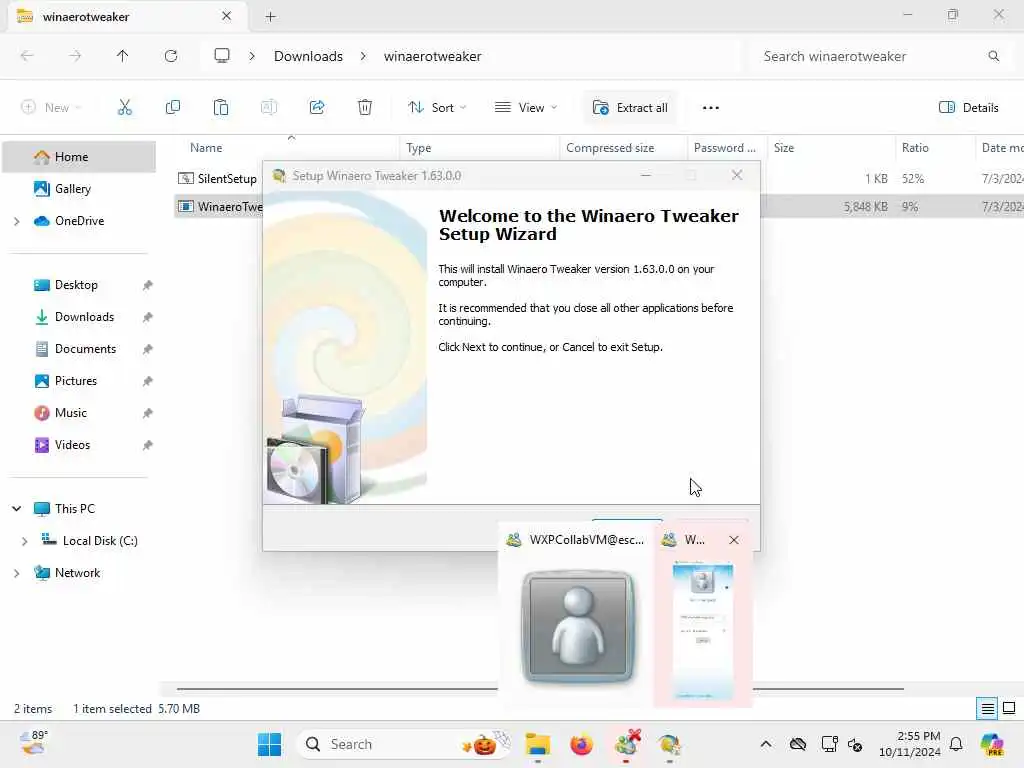Collapse the This PC tree node
The height and width of the screenshot is (768, 1024).
16,509
